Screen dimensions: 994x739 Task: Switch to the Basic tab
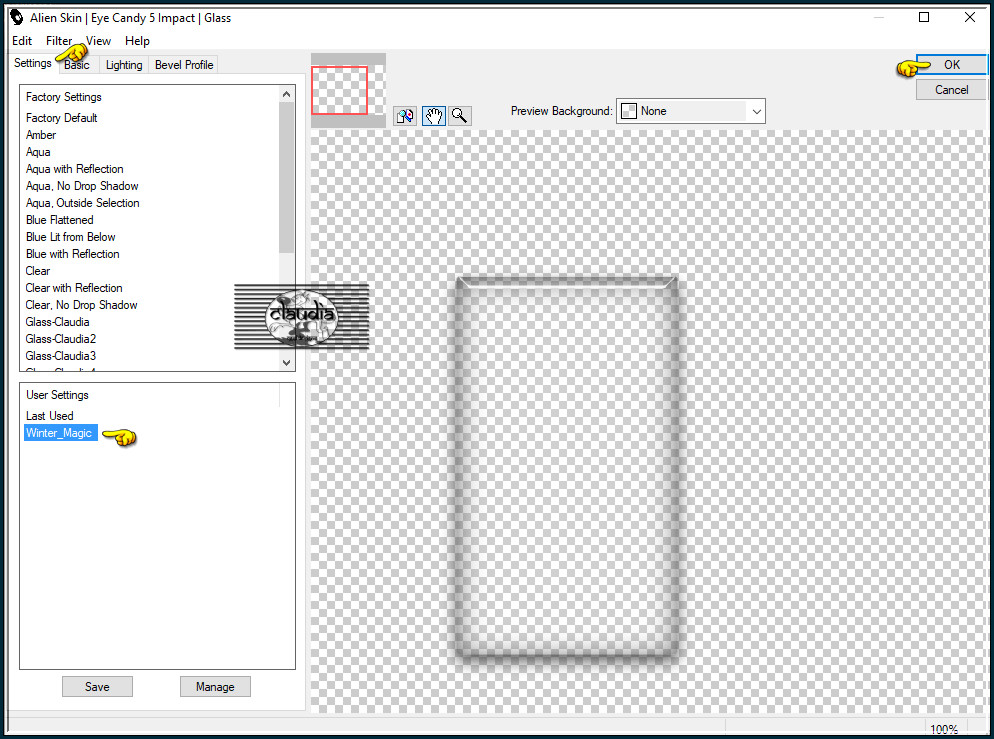tap(77, 65)
